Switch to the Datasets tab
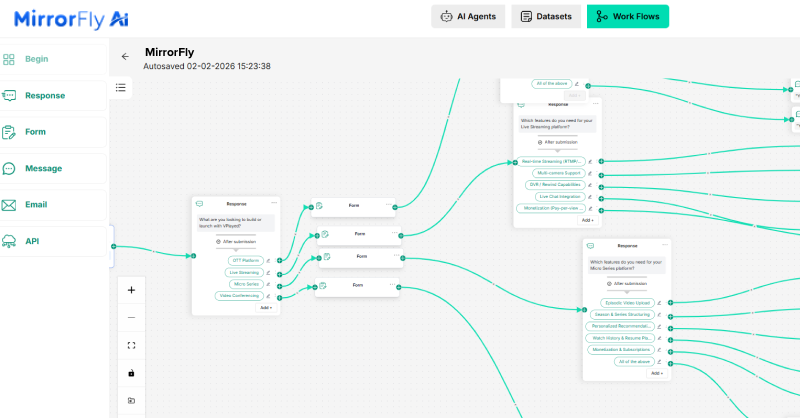Image resolution: width=800 pixels, height=418 pixels. 546,16
